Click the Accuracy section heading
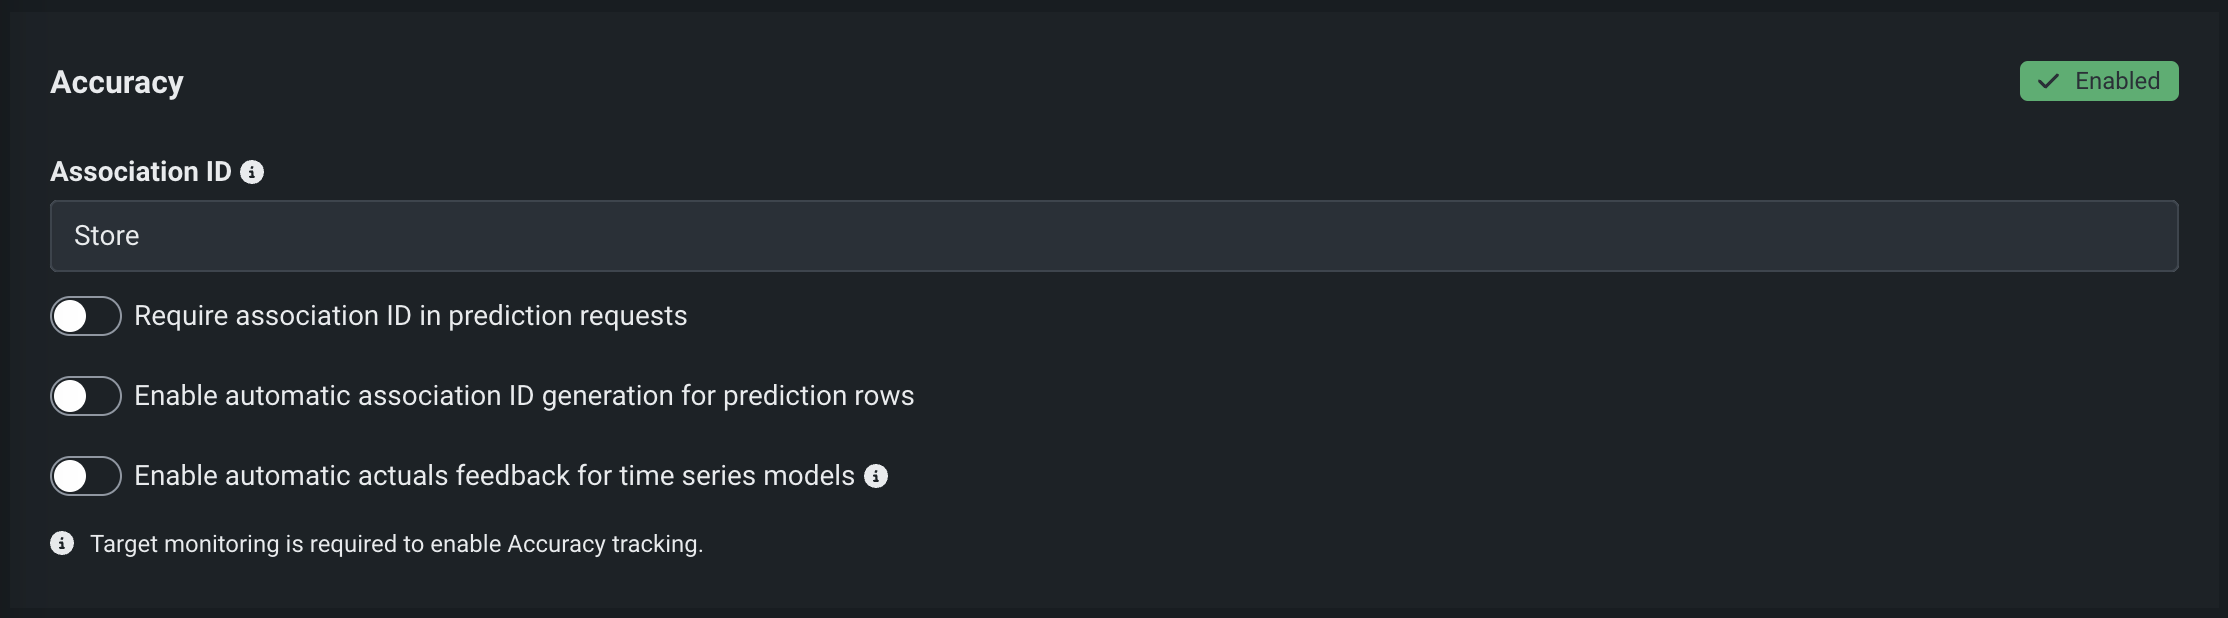2228x618 pixels. [x=117, y=82]
